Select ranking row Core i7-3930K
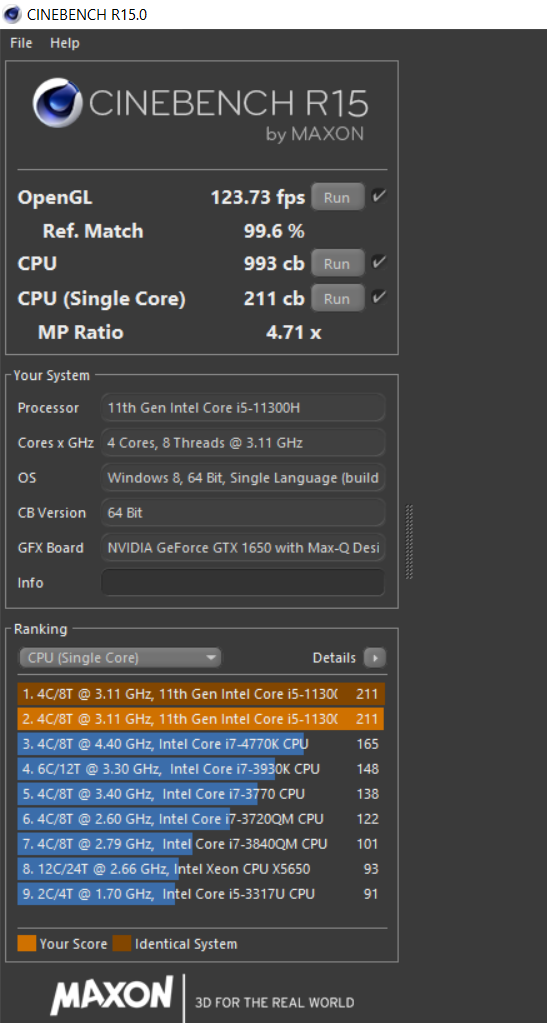This screenshot has width=547, height=1023. pyautogui.click(x=201, y=769)
